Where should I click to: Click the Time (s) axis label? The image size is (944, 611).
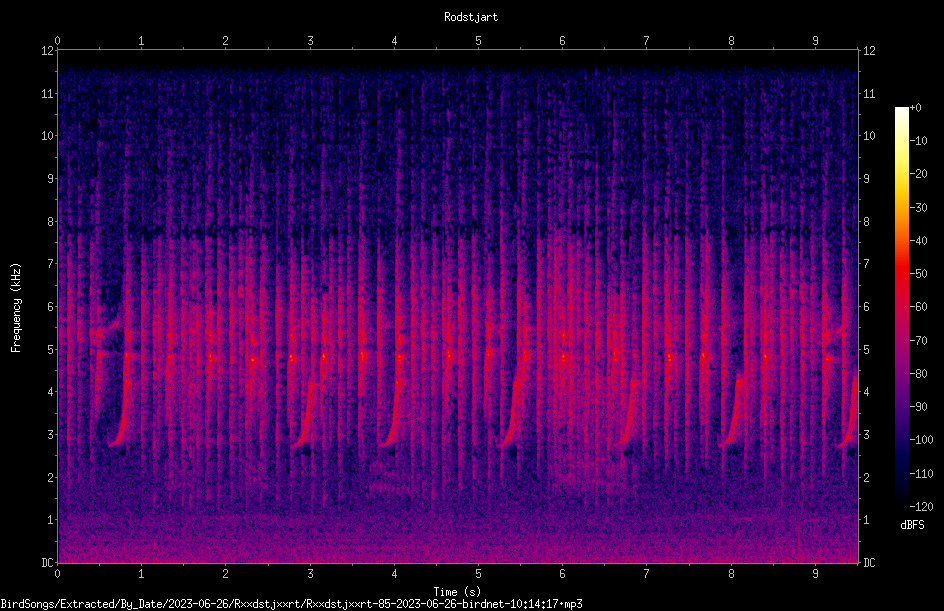click(x=457, y=592)
